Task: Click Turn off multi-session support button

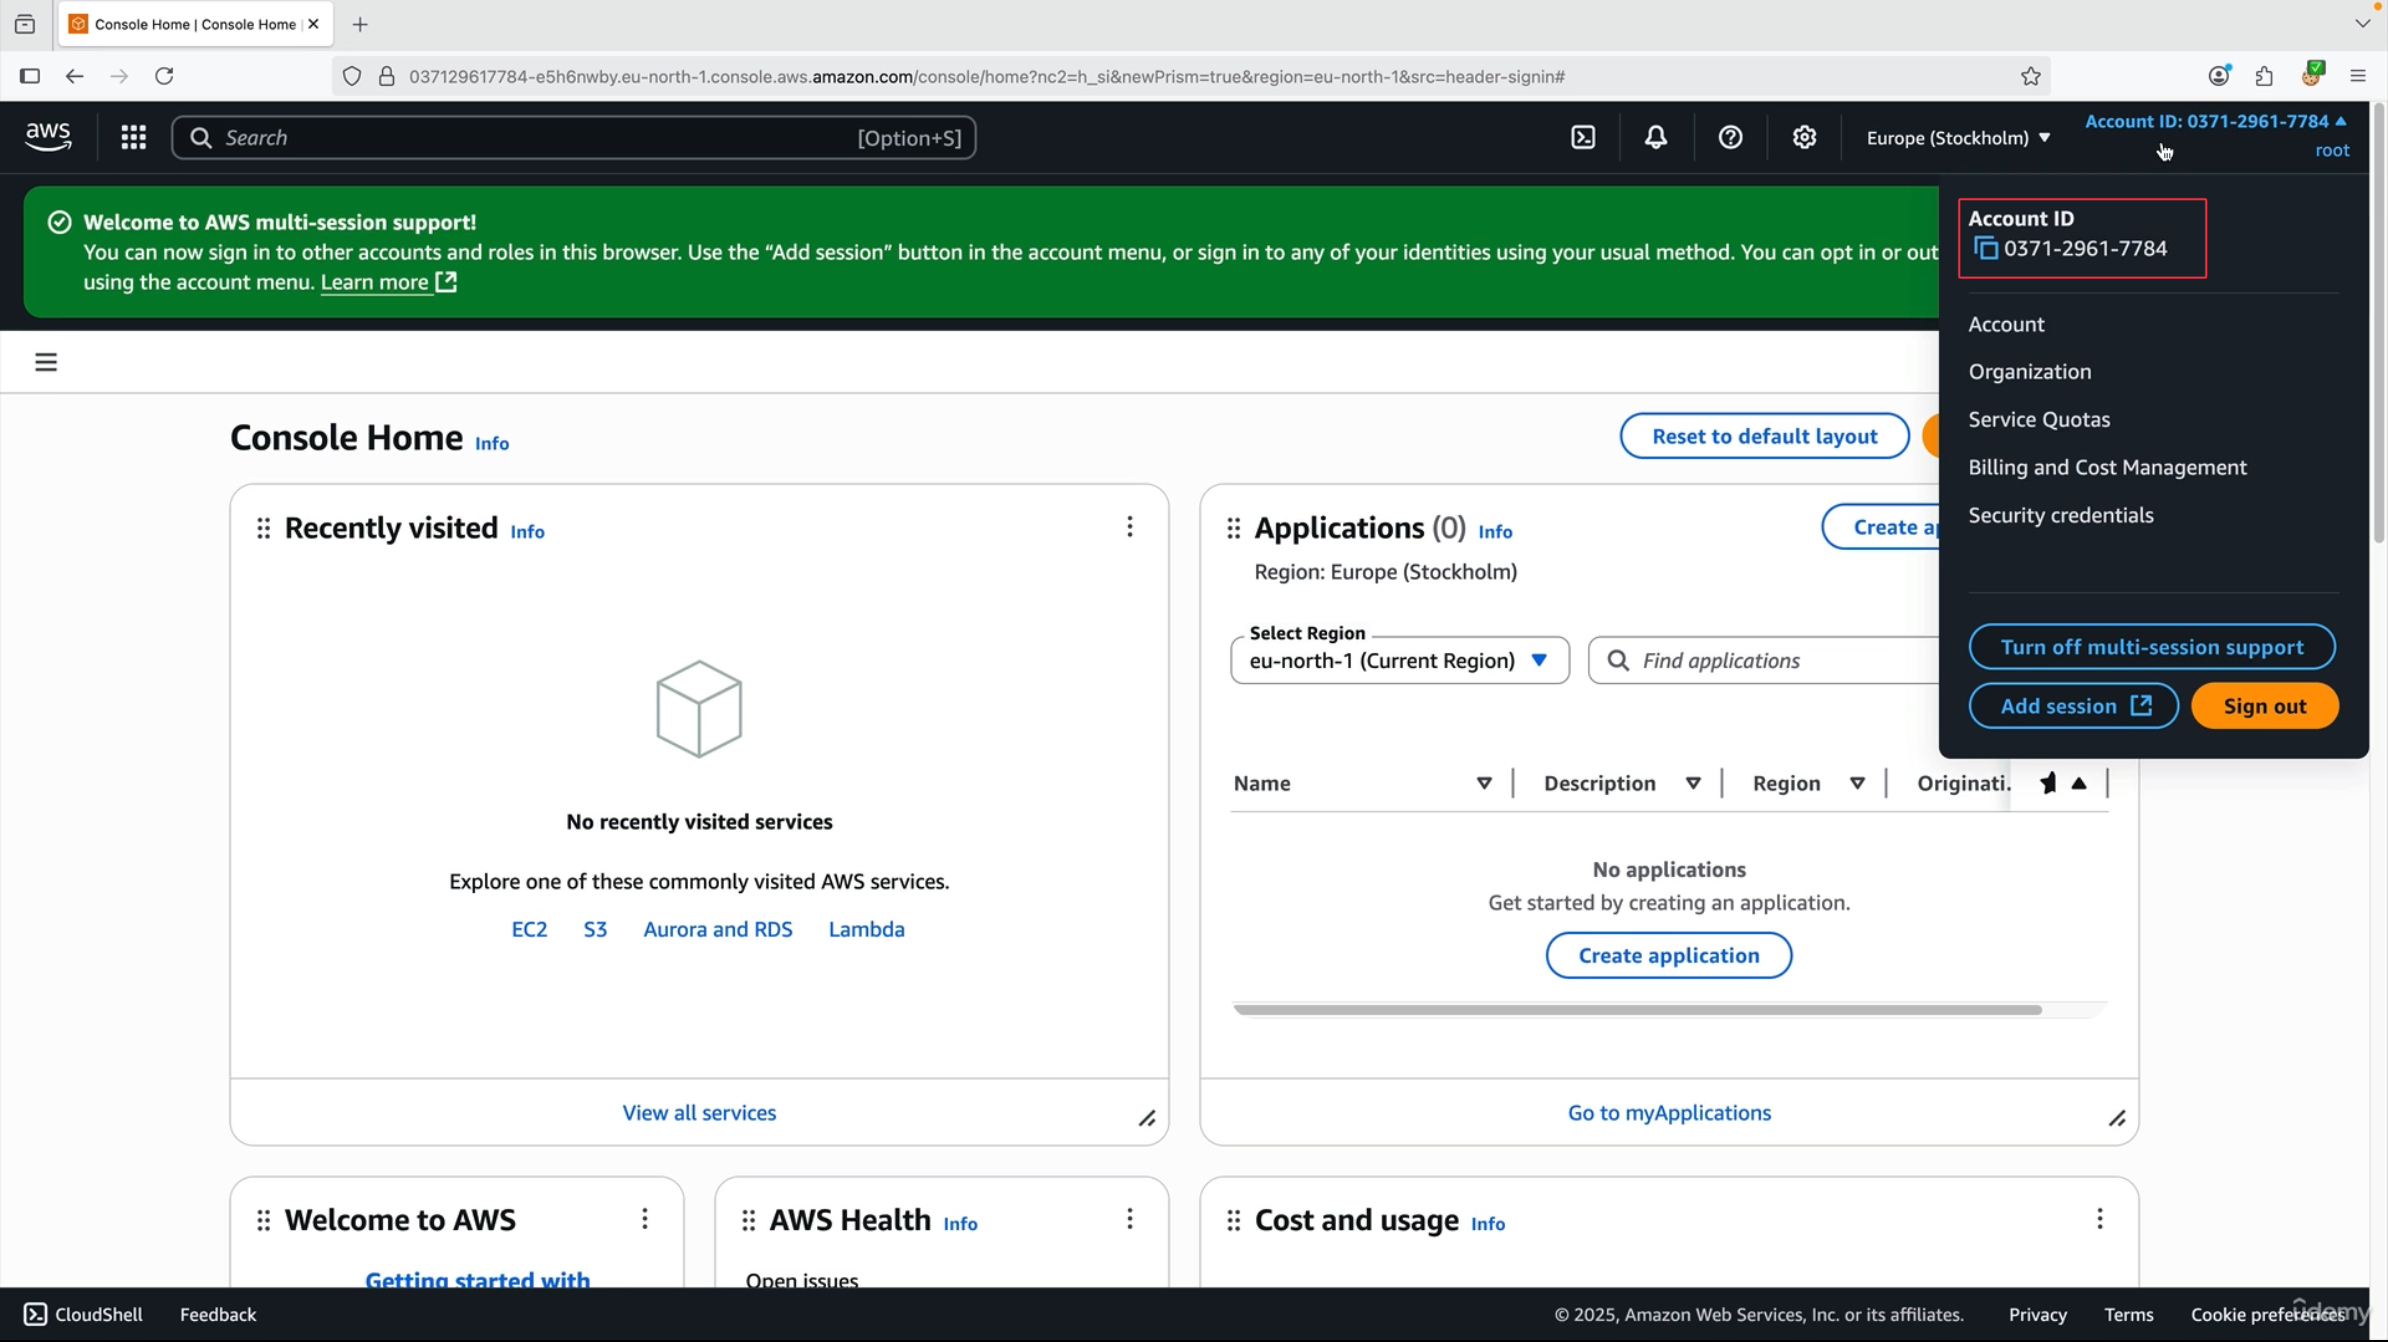Action: pos(2152,647)
